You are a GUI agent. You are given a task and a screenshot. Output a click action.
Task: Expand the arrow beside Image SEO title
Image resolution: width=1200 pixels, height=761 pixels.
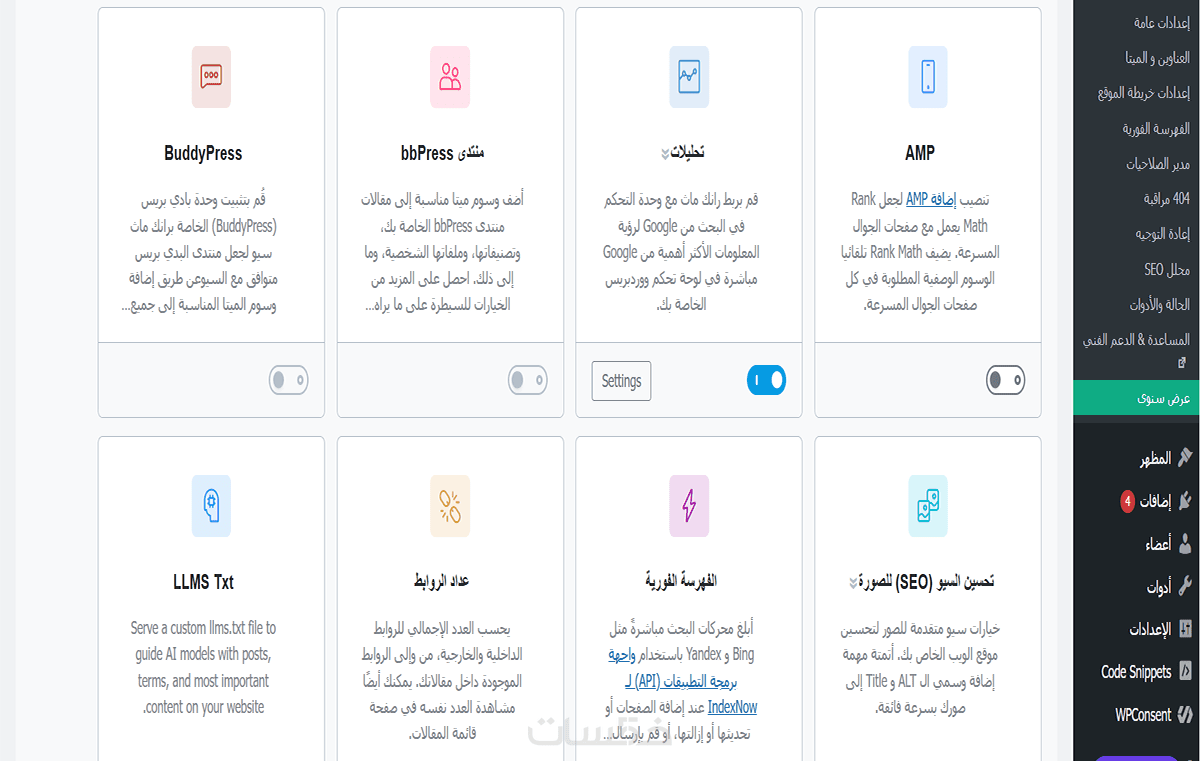853,583
